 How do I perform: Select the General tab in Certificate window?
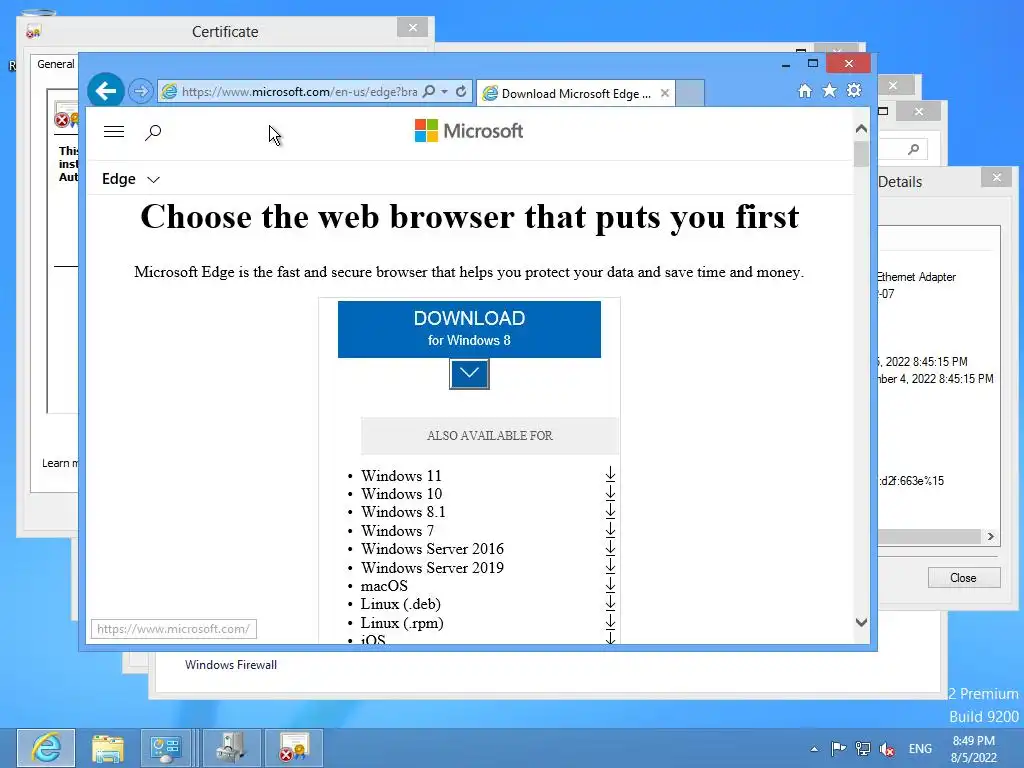tap(56, 64)
